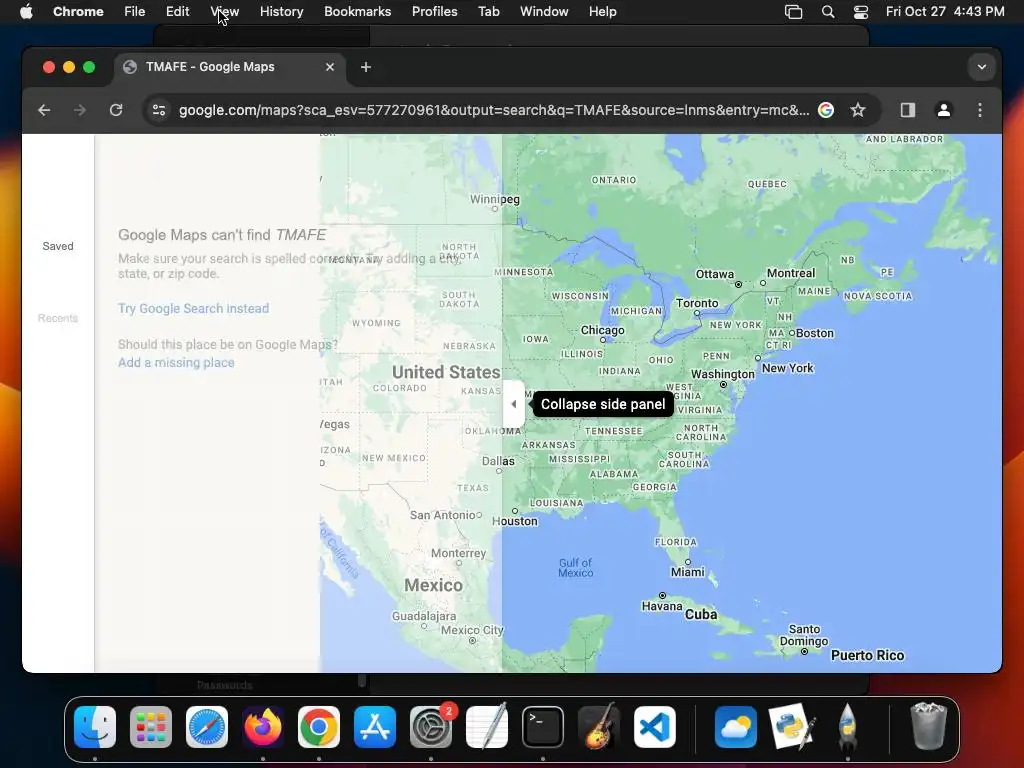Click the Washington label on the map
The height and width of the screenshot is (768, 1024).
(x=722, y=374)
